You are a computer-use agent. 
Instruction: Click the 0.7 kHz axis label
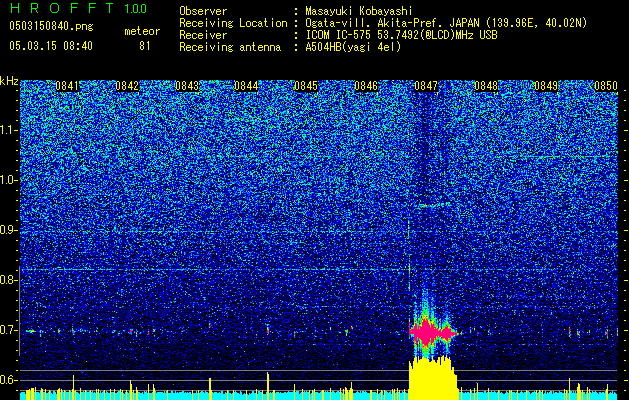tap(7, 330)
